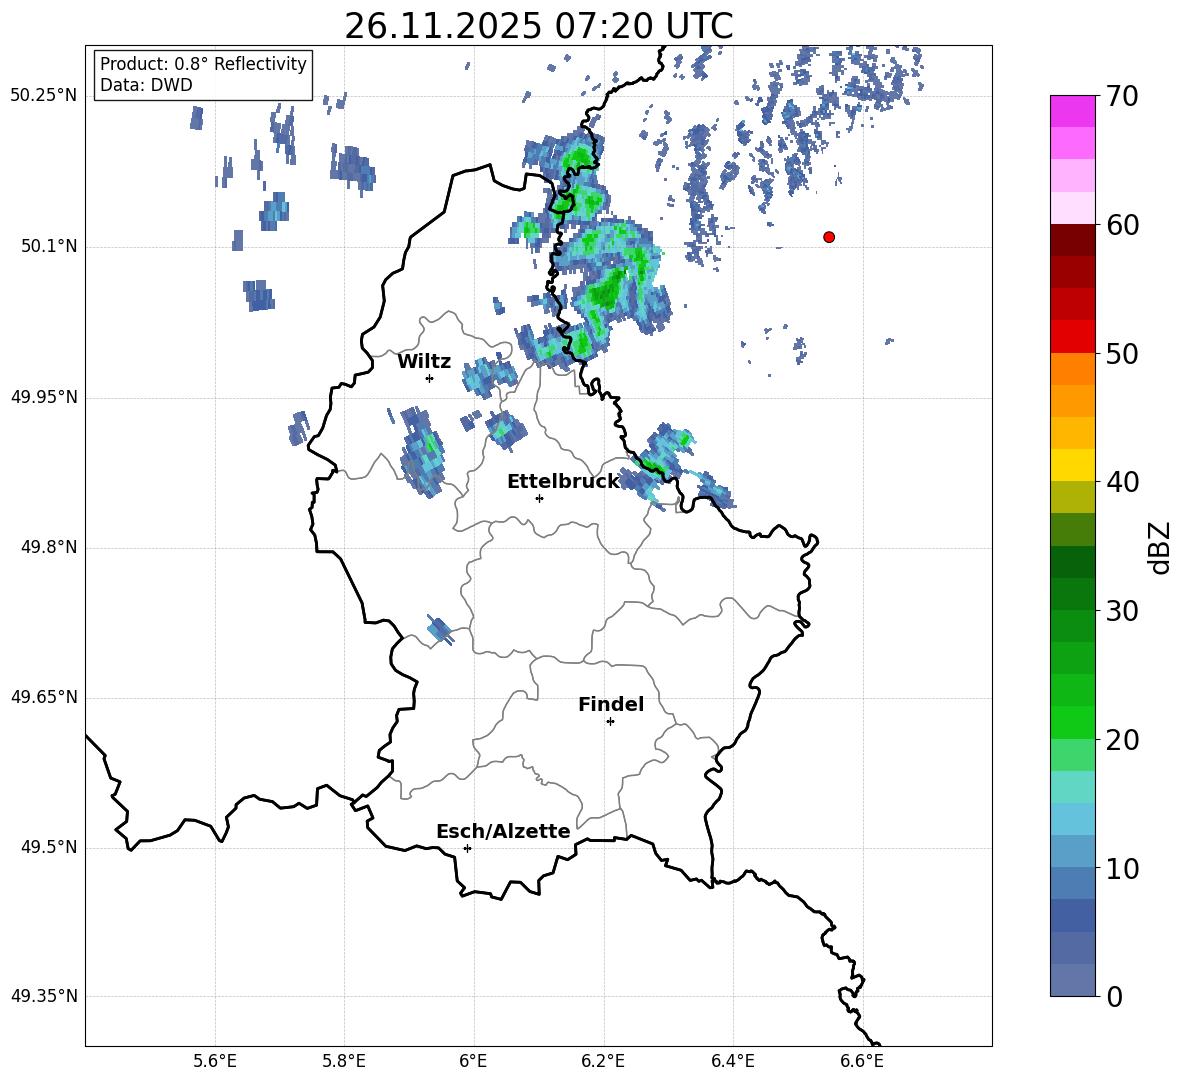Click the 50.1°N latitude label
1184x1081 pixels.
click(x=49, y=246)
